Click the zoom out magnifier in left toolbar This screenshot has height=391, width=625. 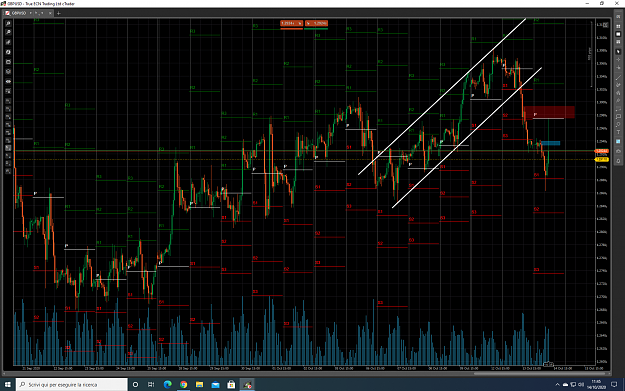[8, 33]
